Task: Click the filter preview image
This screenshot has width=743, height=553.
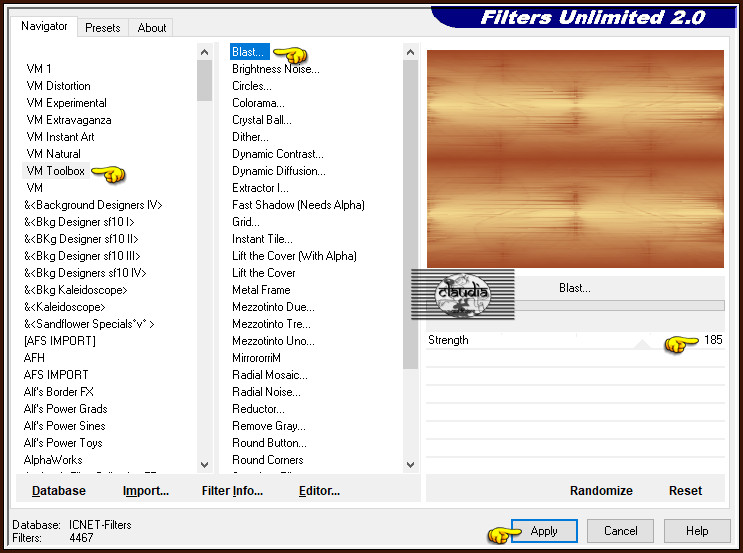Action: click(575, 159)
